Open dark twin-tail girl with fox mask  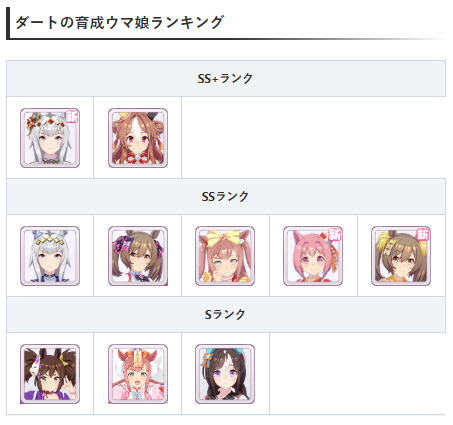(50, 374)
